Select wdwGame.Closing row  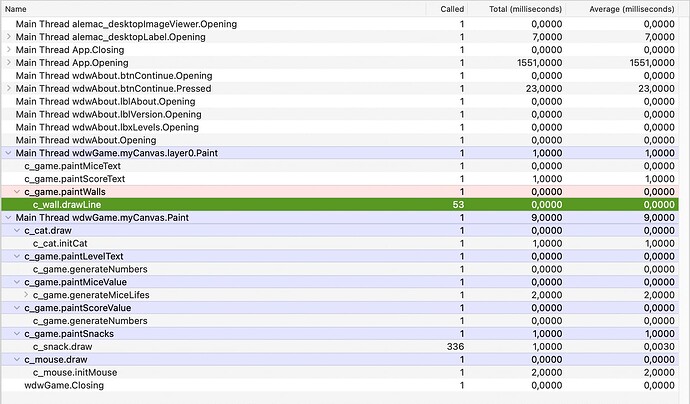[x=340, y=386]
